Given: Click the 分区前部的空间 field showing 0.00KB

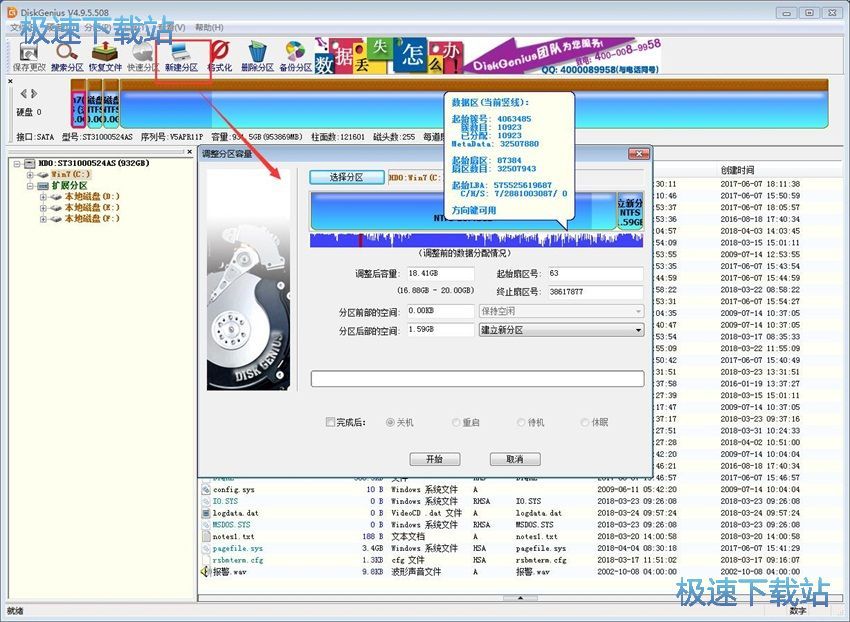Looking at the screenshot, I should 440,311.
